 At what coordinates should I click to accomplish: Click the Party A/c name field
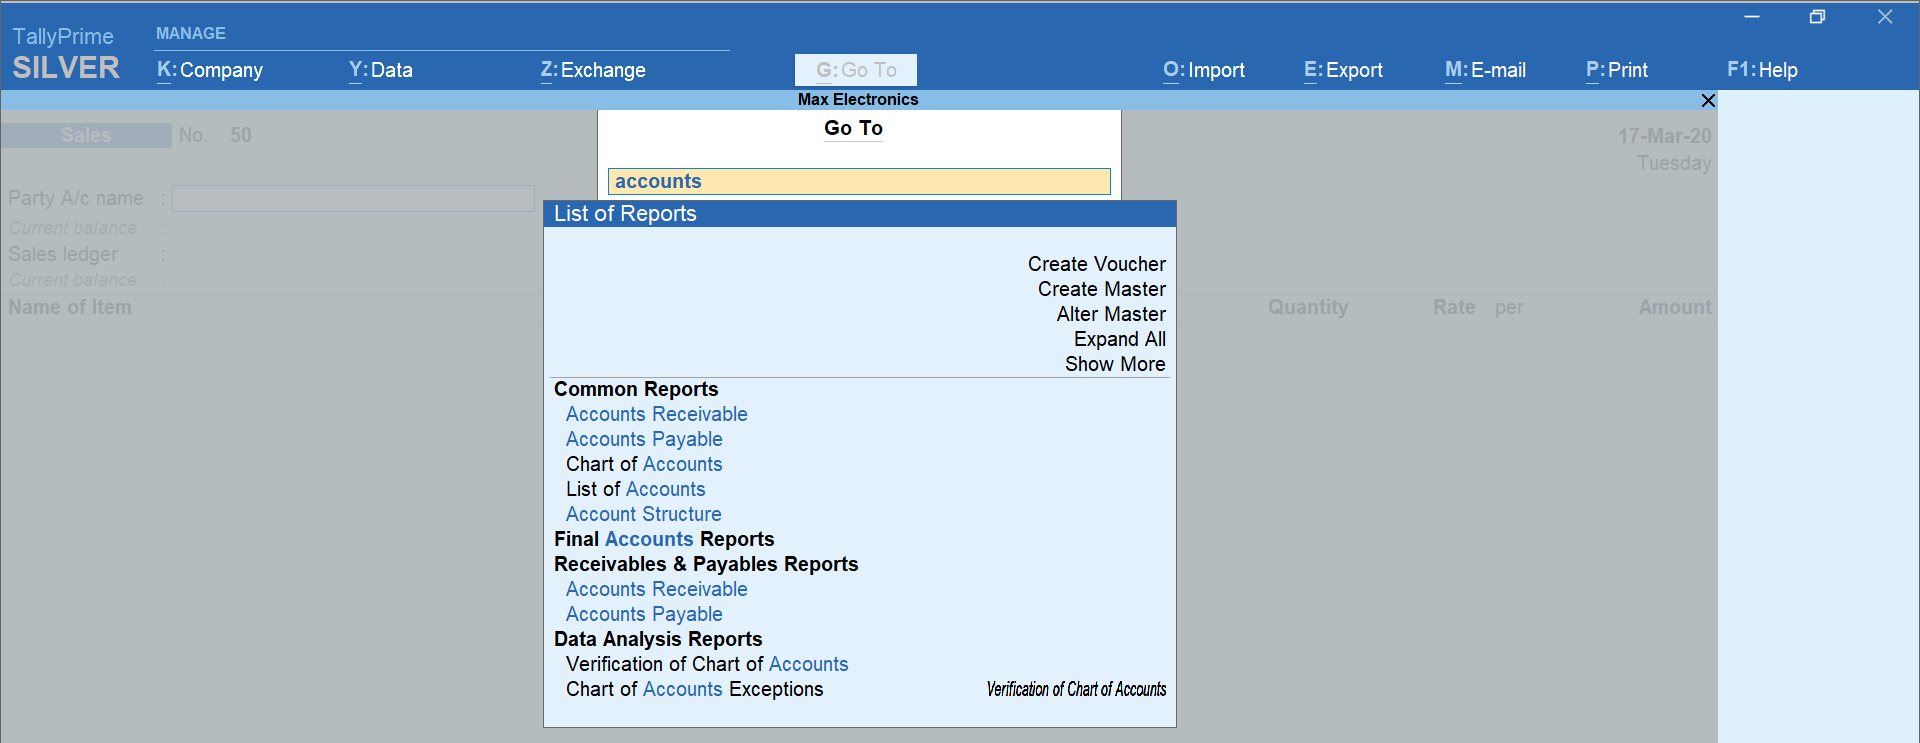coord(353,198)
